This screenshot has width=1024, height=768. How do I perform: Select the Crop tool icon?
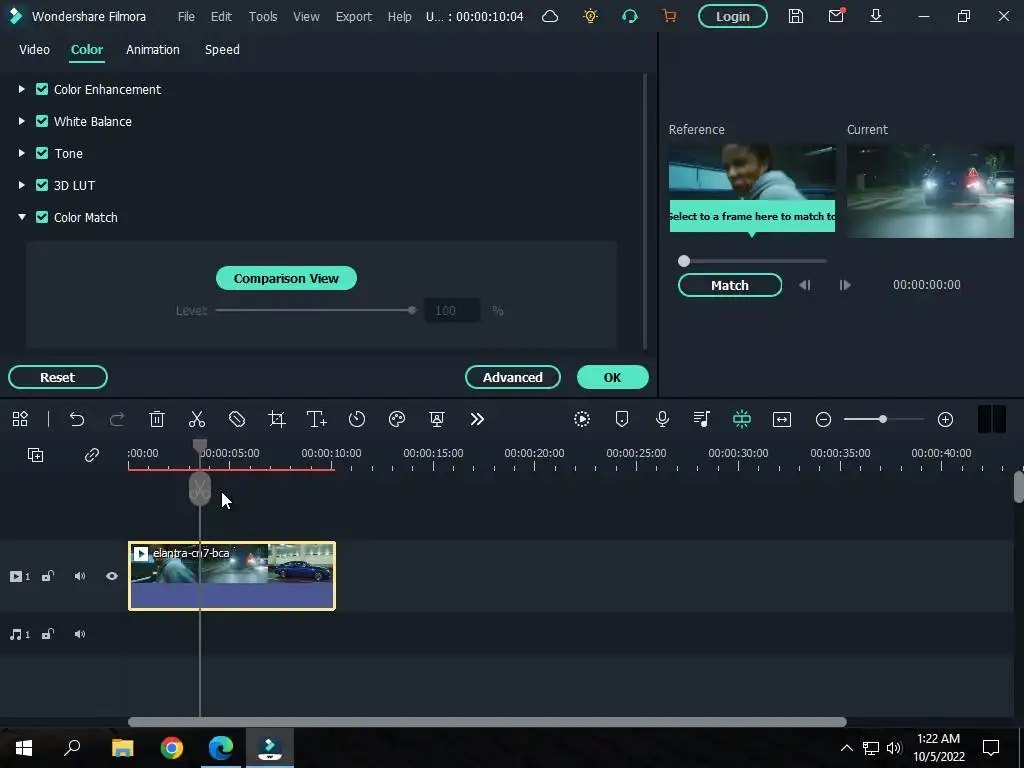[x=277, y=419]
